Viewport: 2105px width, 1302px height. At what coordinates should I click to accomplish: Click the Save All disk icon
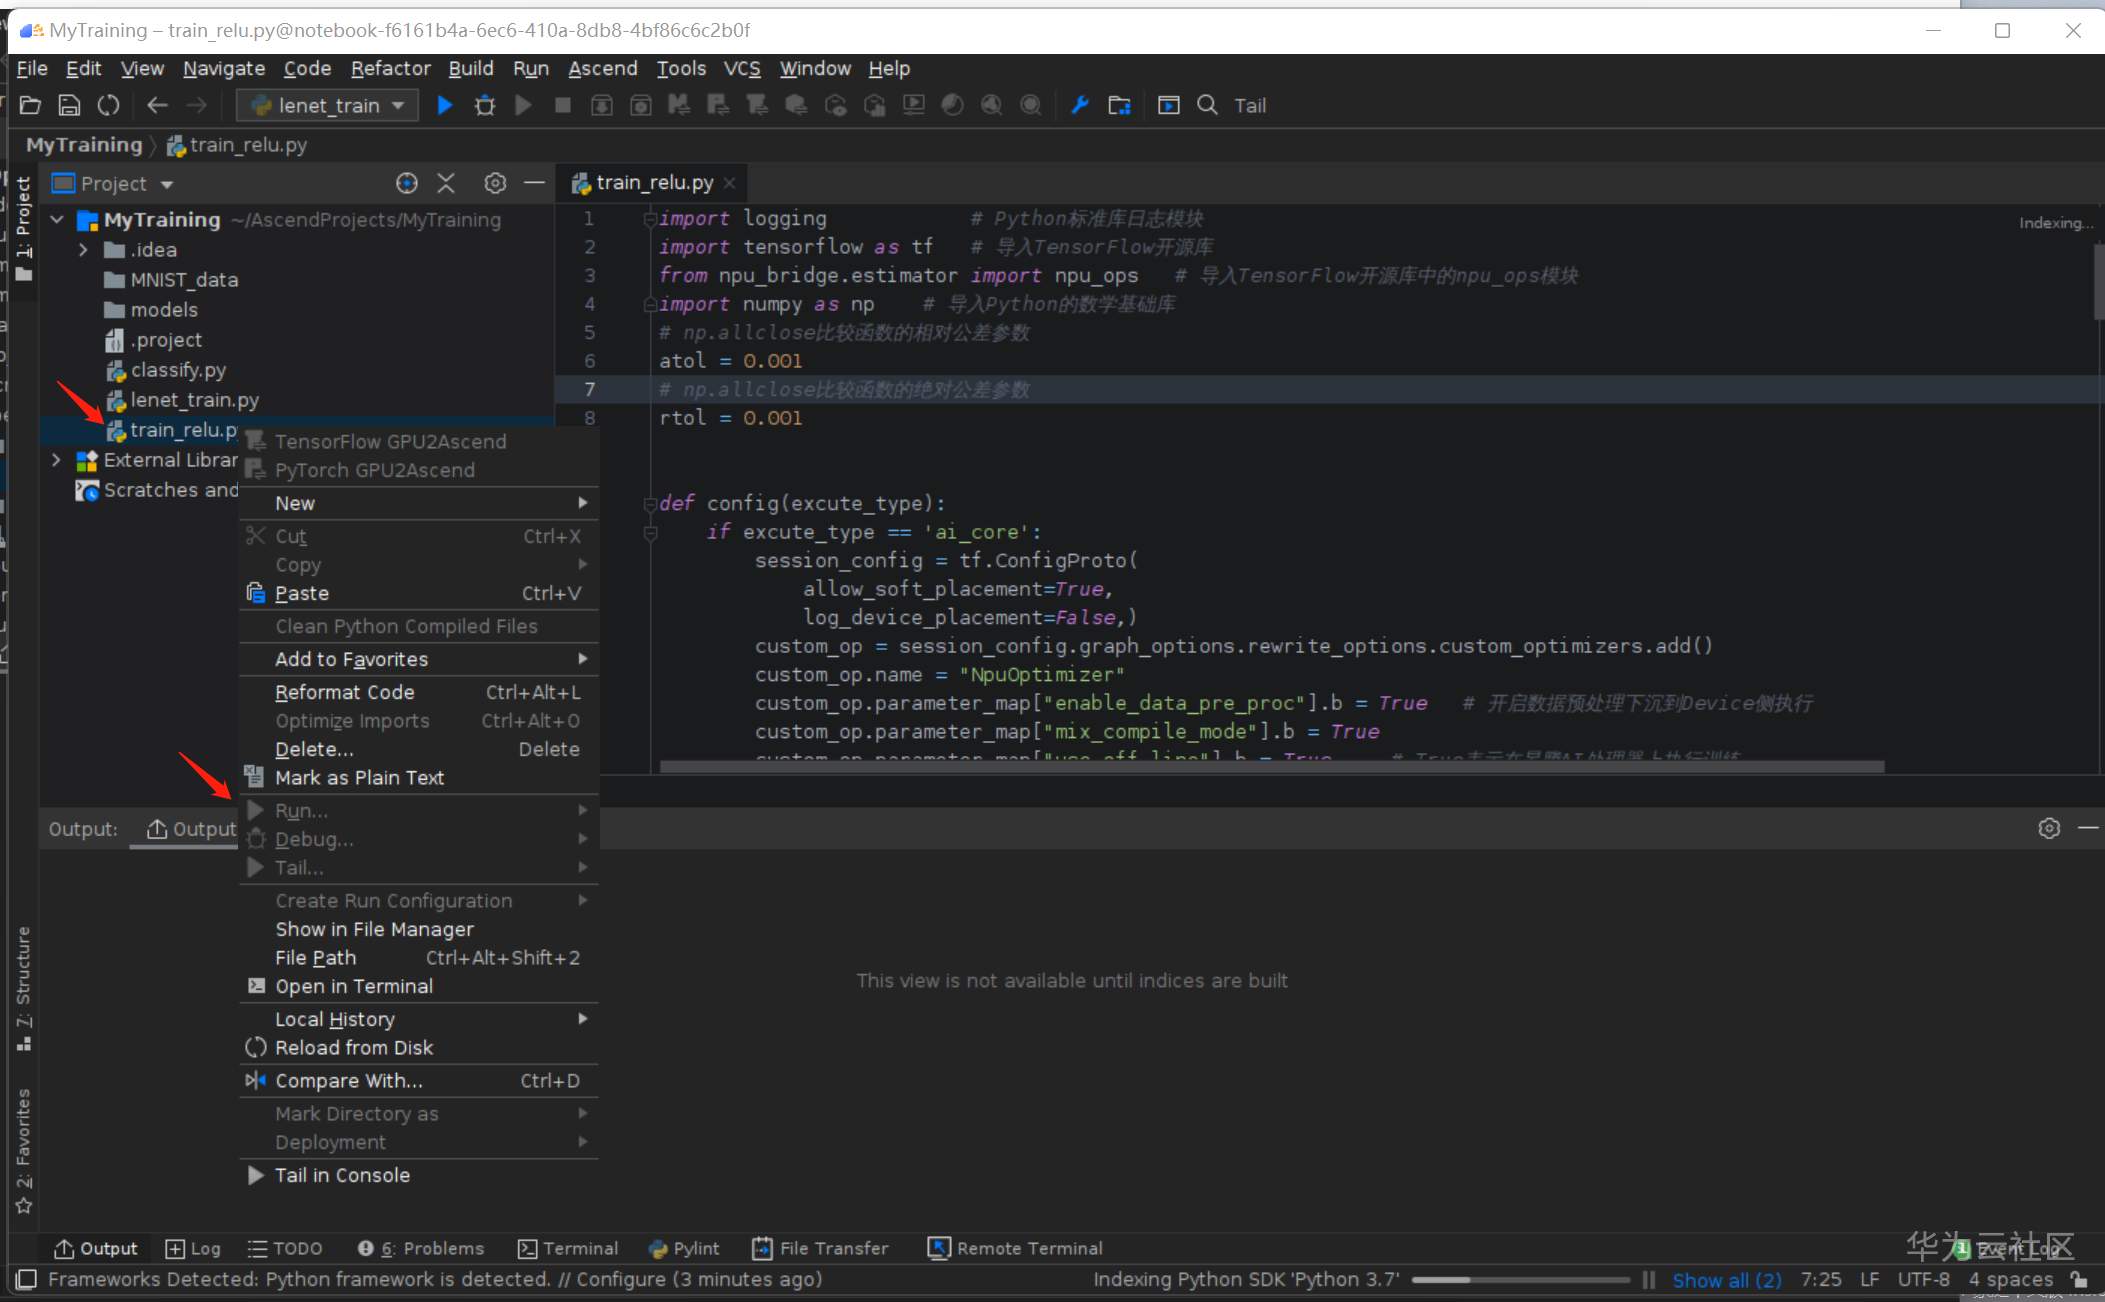click(x=69, y=105)
